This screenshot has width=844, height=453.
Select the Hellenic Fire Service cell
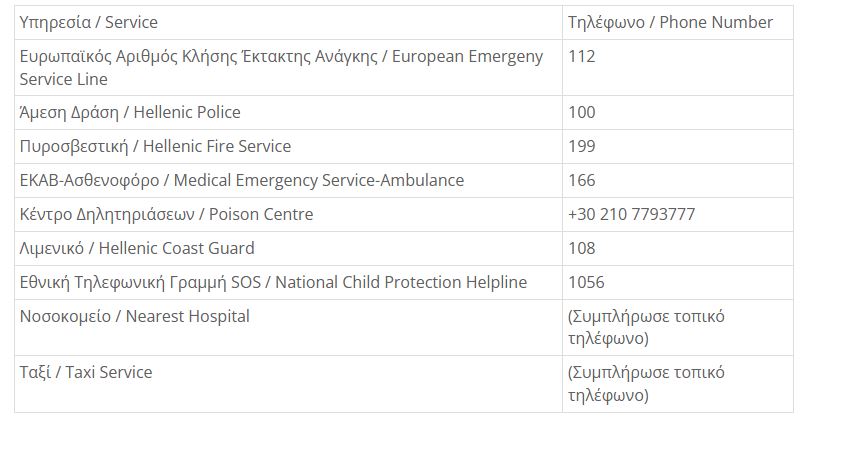click(x=289, y=146)
